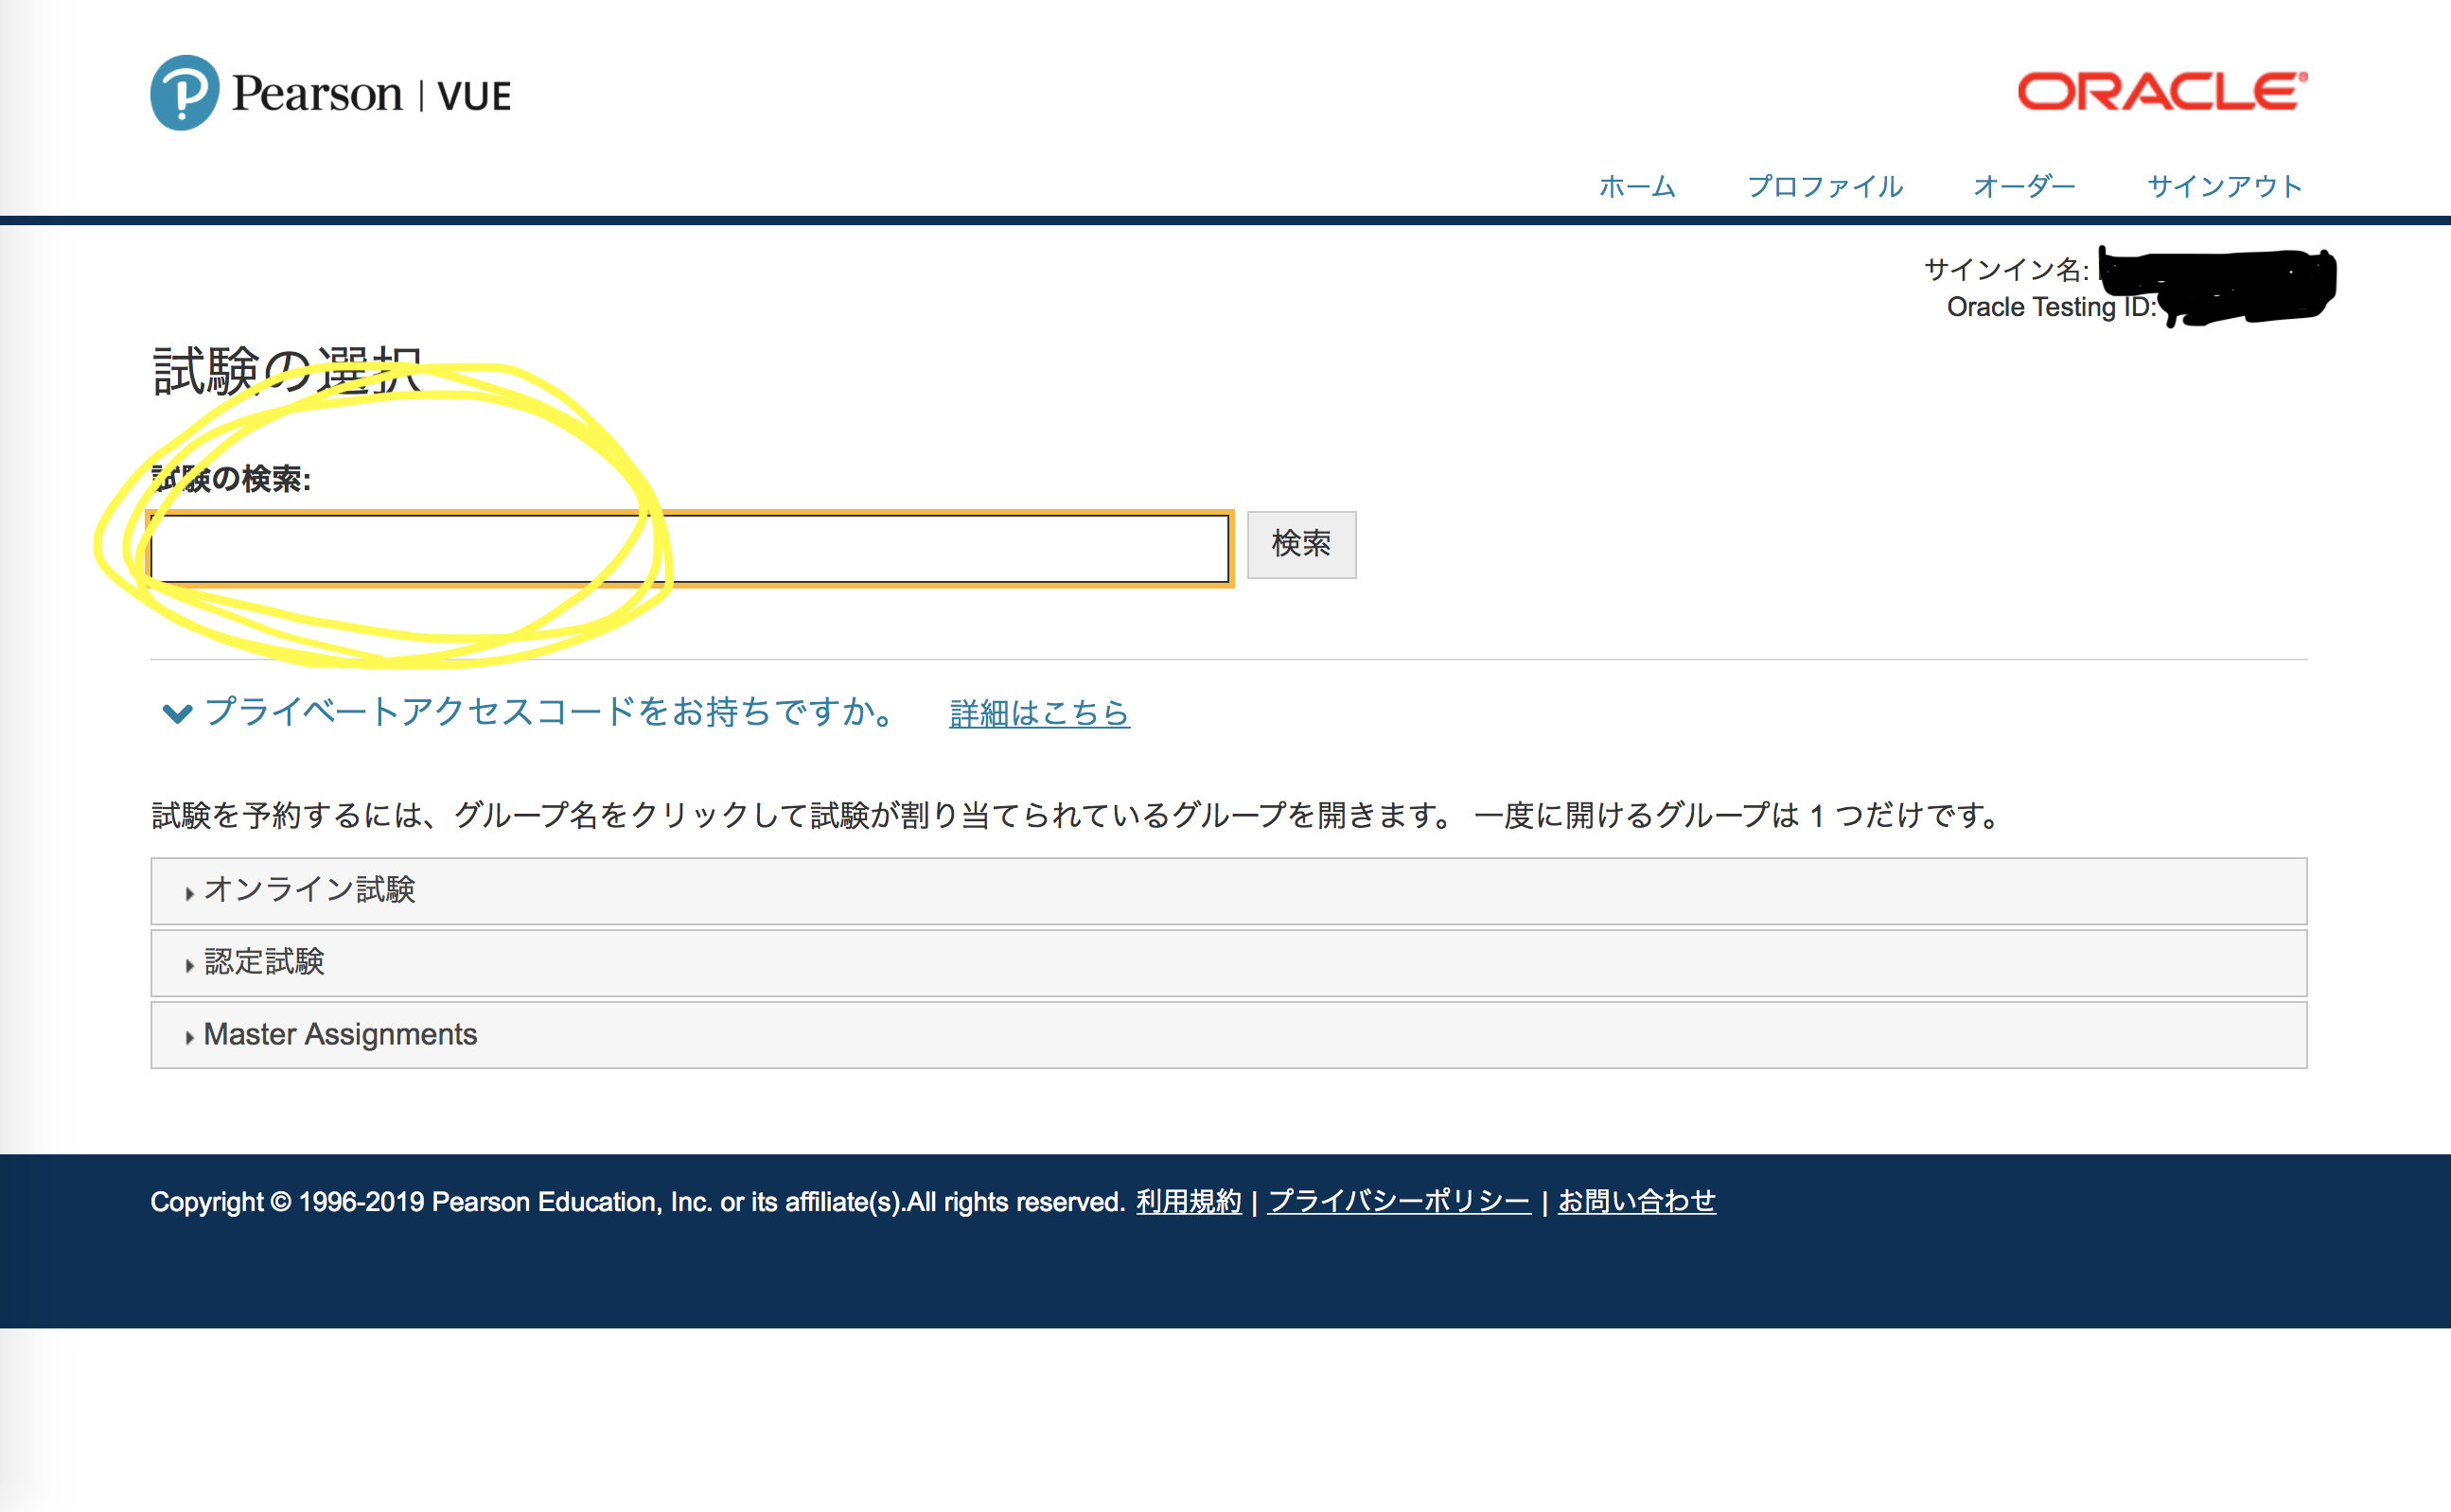Expand the 認定試験 group
The image size is (2451, 1512).
click(263, 963)
